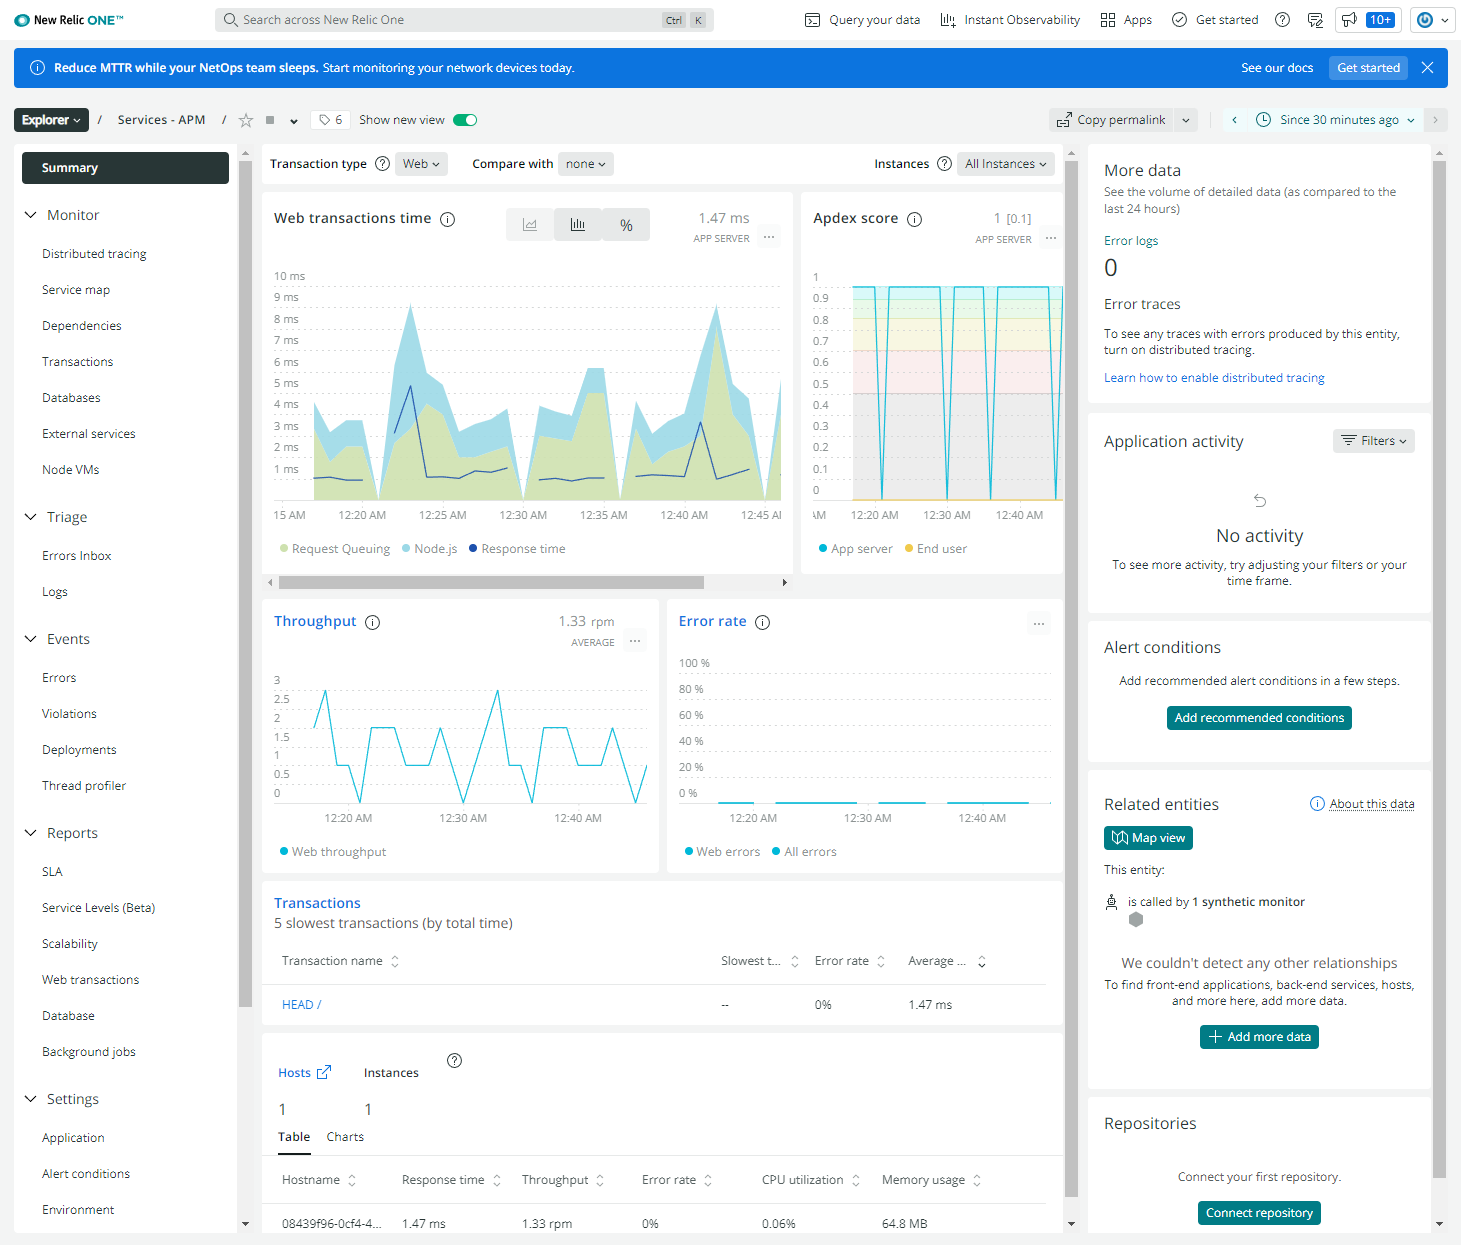
Task: Open the Compare with none dropdown
Action: pos(586,164)
